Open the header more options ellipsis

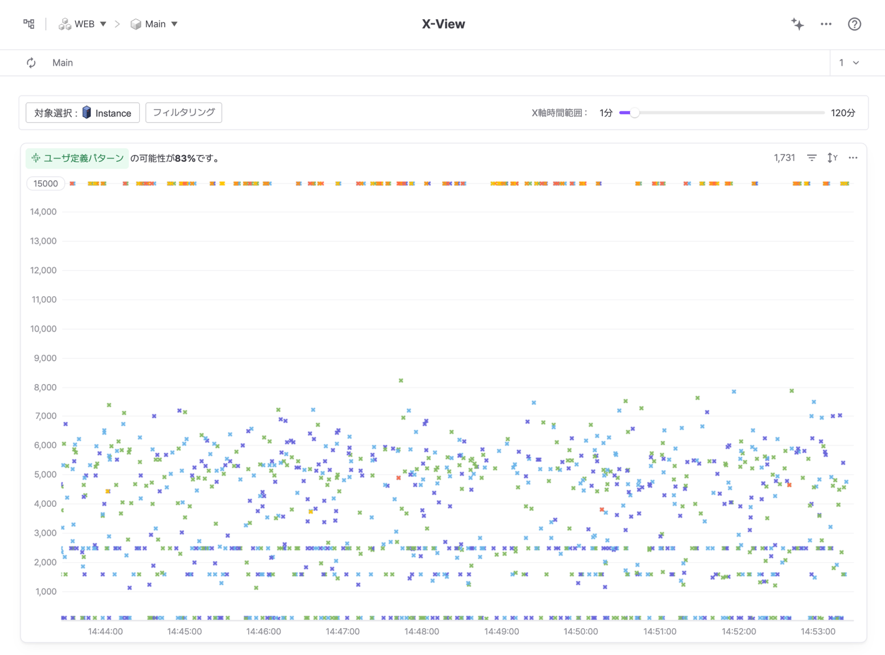(826, 24)
